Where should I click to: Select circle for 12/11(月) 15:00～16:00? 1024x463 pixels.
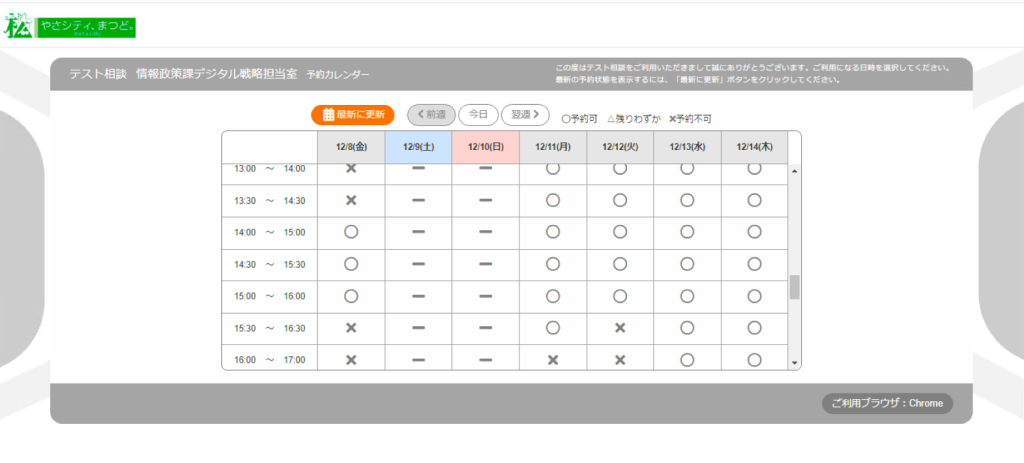(x=553, y=296)
